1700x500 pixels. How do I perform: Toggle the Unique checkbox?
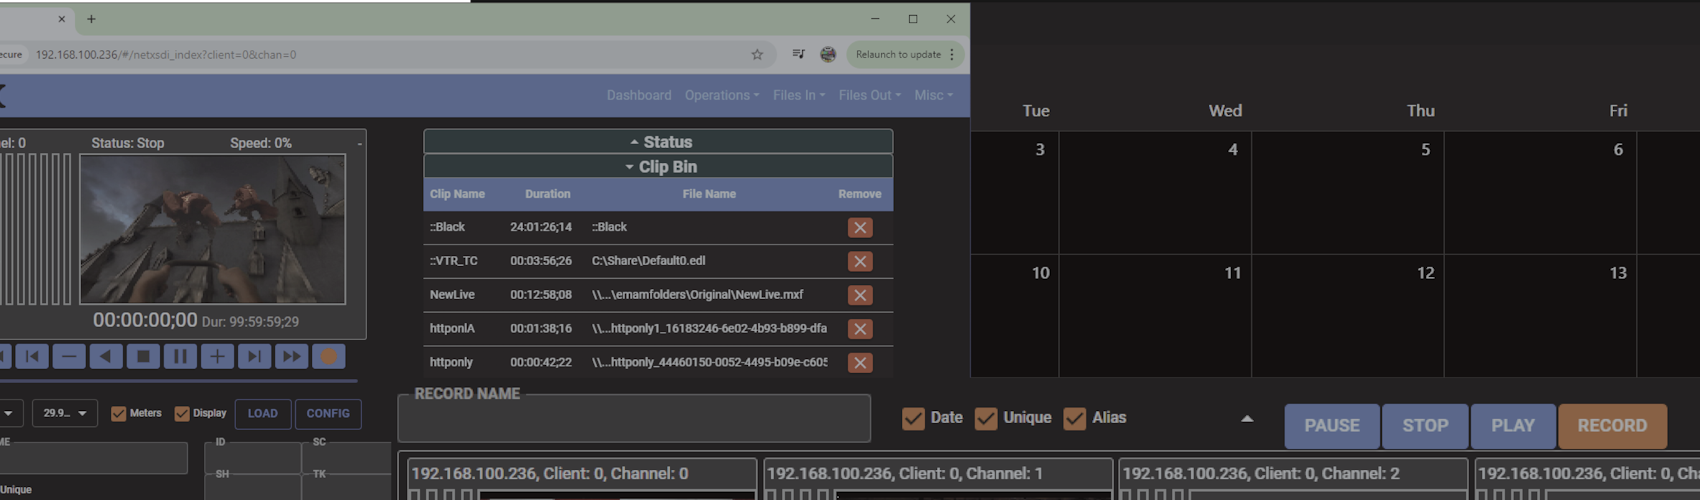tap(986, 418)
